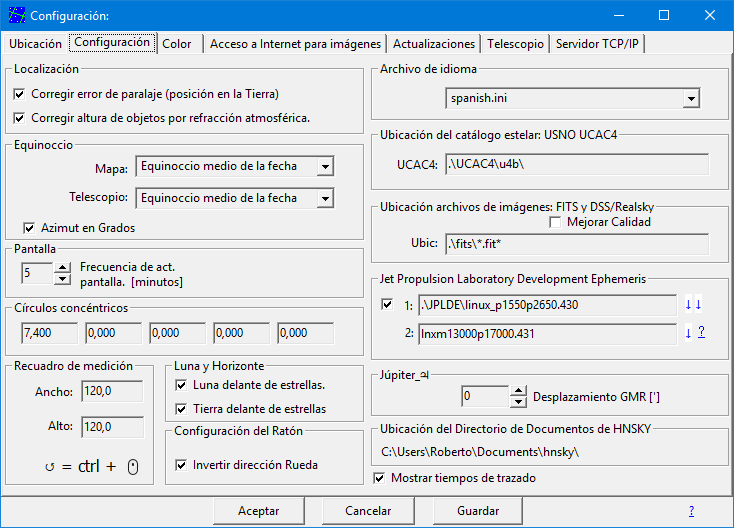Click the question mark beside ephemeris file 2
This screenshot has height=528, width=734.
(701, 333)
